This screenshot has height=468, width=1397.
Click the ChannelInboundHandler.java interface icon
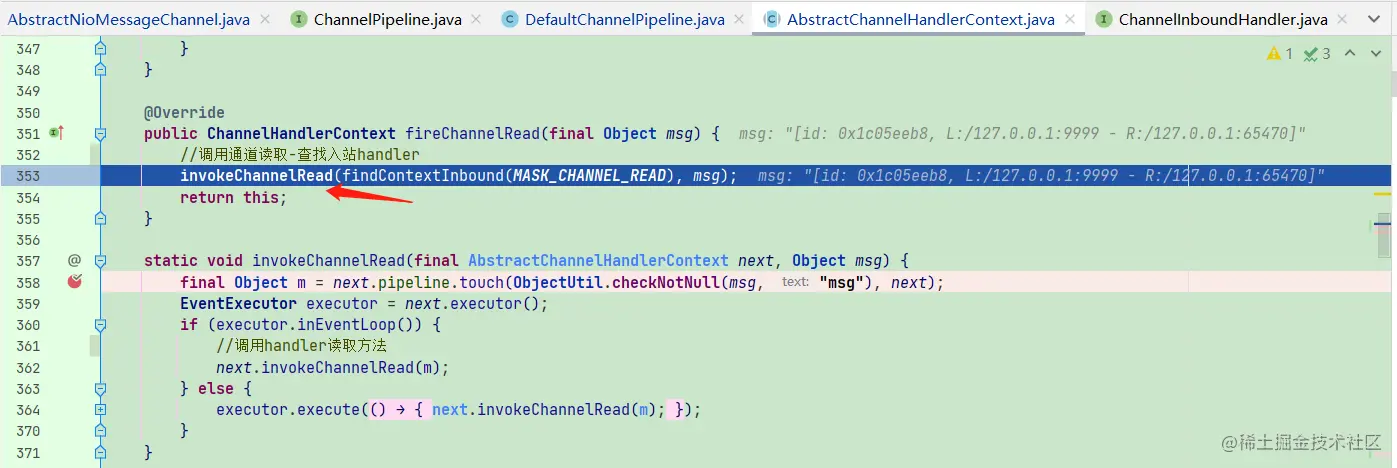point(1104,19)
